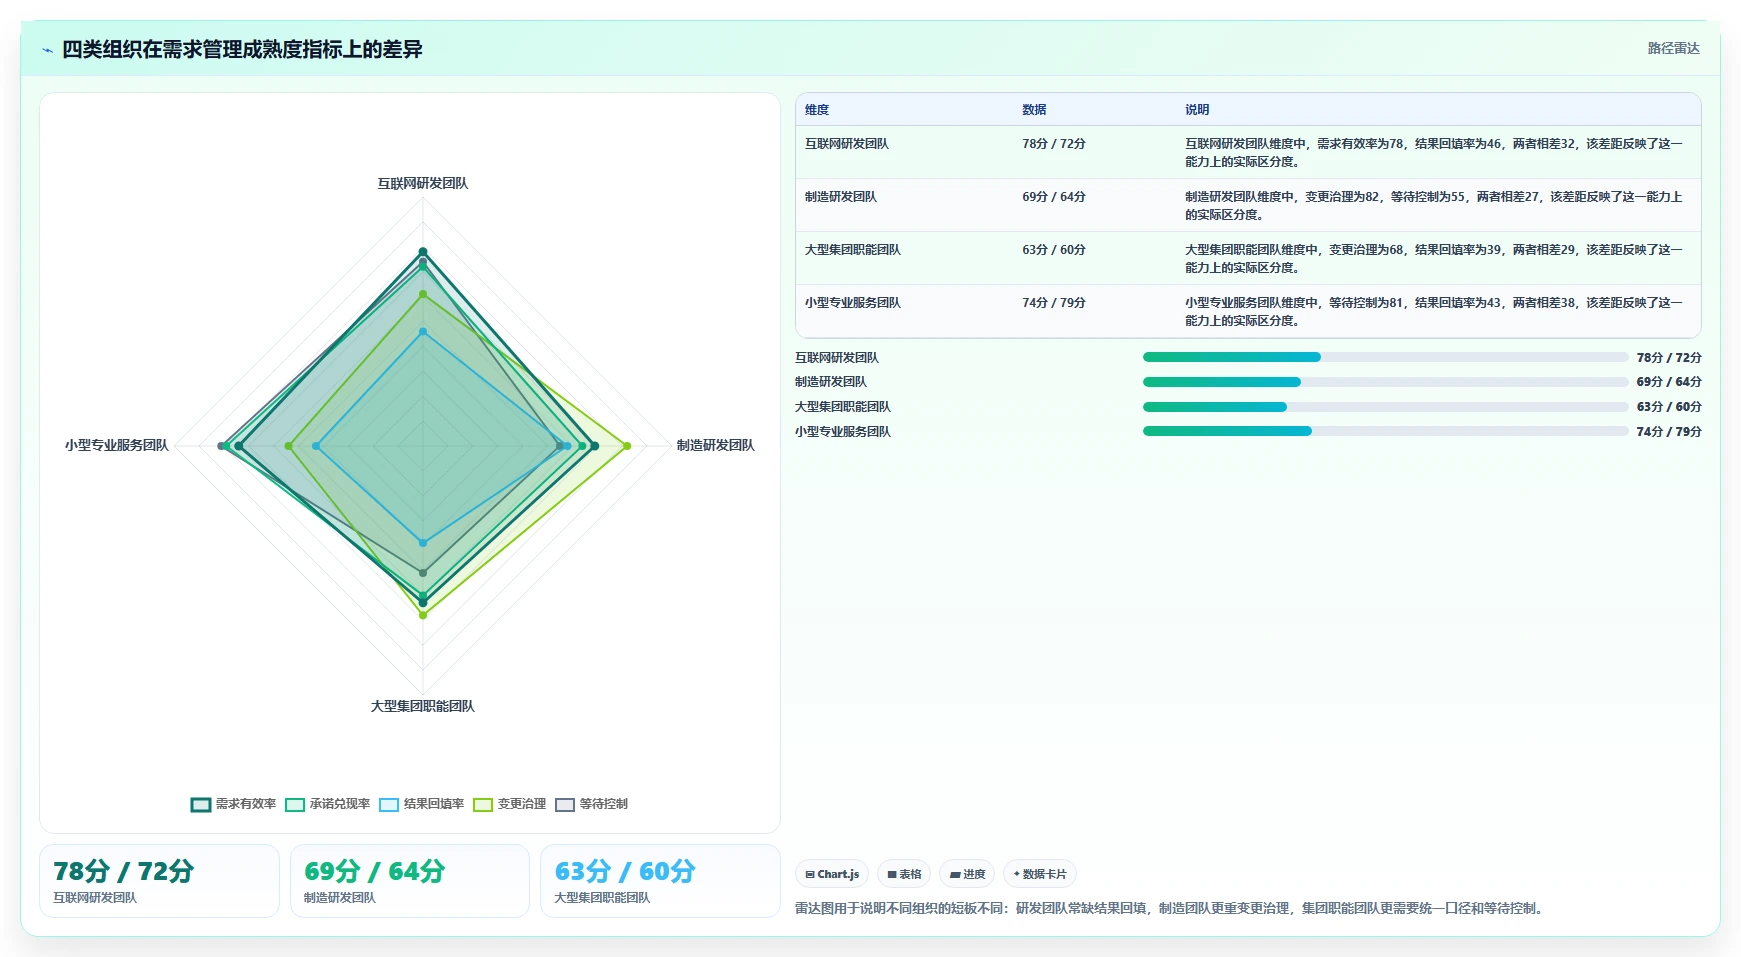1741x957 pixels.
Task: Toggle the 需求有效率 legend item
Action: pyautogui.click(x=234, y=804)
